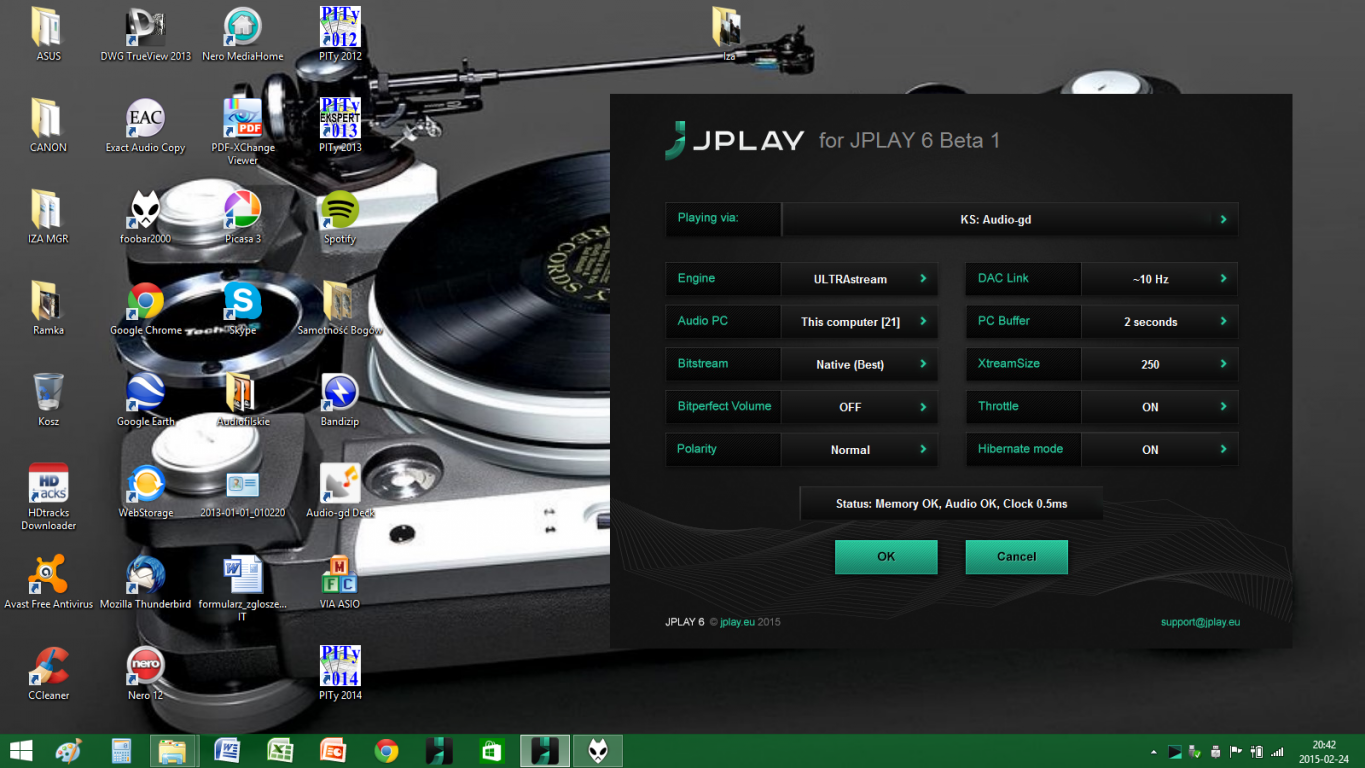1365x768 pixels.
Task: Select the Google Chrome desktop shortcut
Action: [x=146, y=308]
